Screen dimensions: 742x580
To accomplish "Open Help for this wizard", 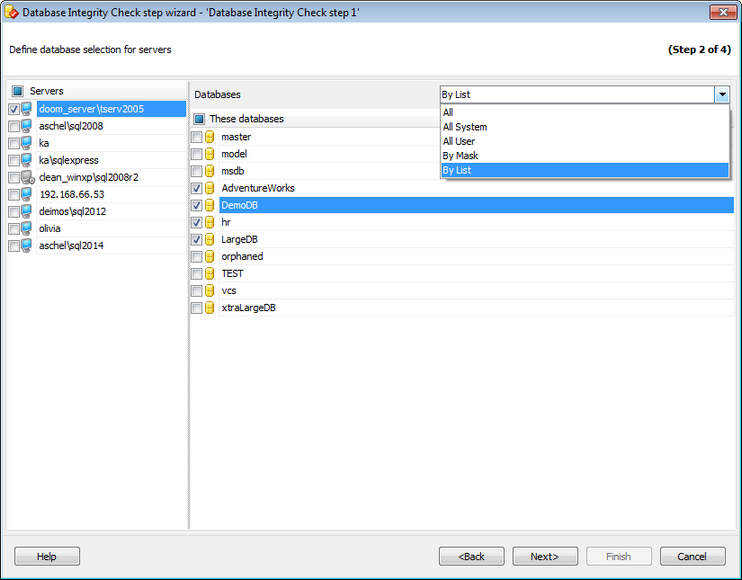I will (x=47, y=556).
